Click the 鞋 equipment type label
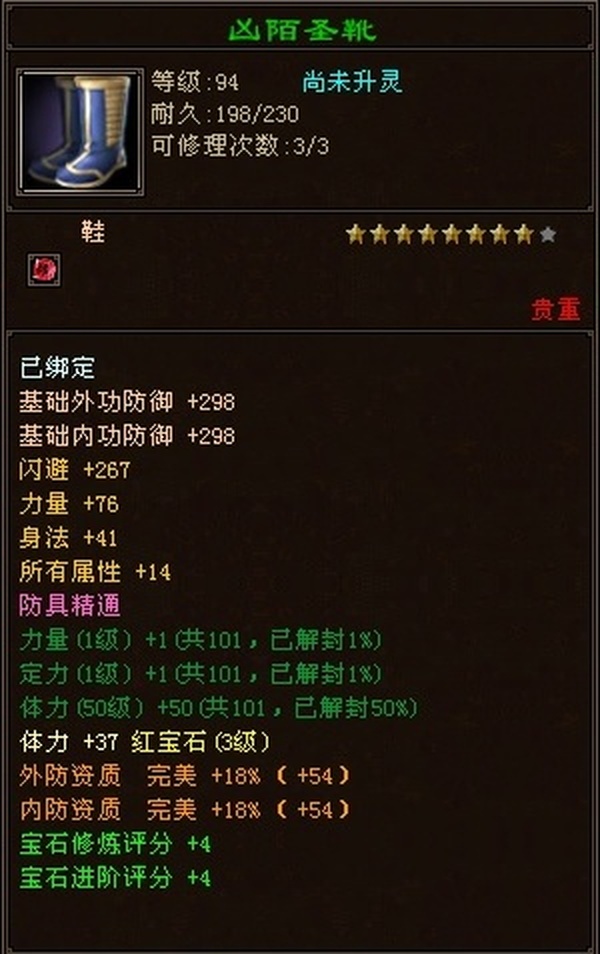Screen dimensions: 600x954 [93, 232]
